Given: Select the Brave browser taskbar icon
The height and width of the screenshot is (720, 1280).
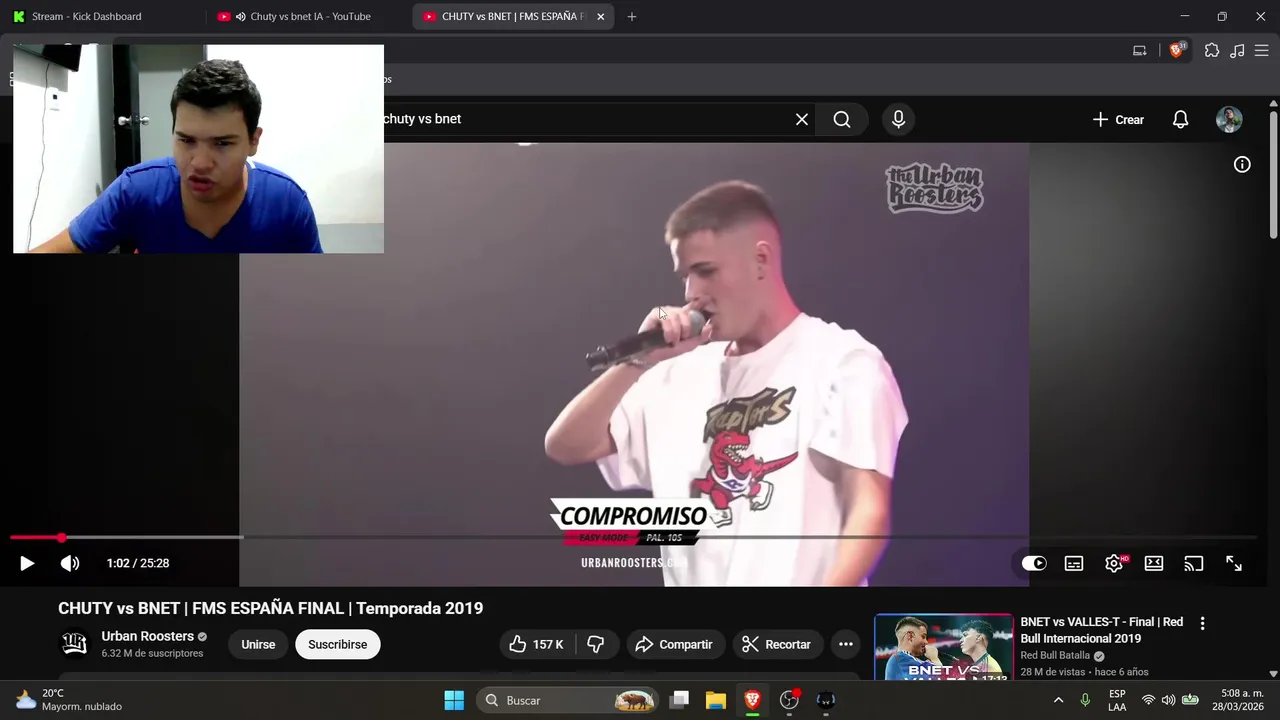Looking at the screenshot, I should [752, 700].
